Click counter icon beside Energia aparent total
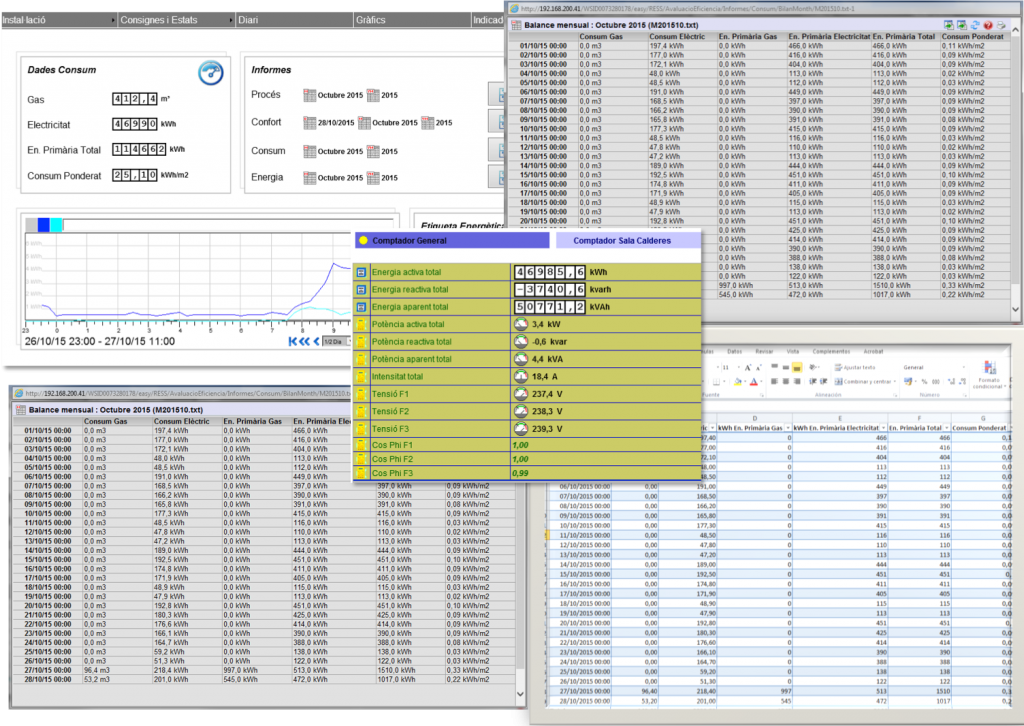The image size is (1024, 726). coord(361,307)
